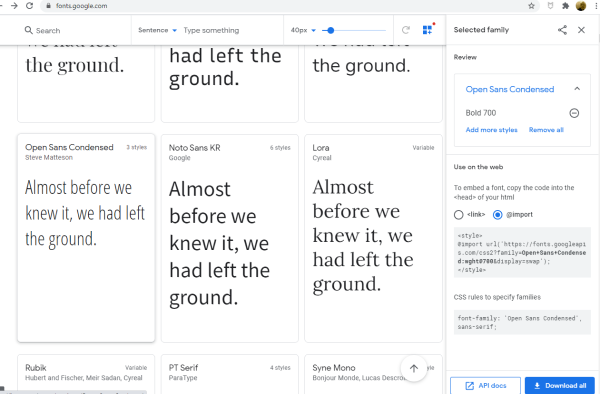The image size is (600, 394).
Task: Click the ParaType designer name
Action: (183, 378)
